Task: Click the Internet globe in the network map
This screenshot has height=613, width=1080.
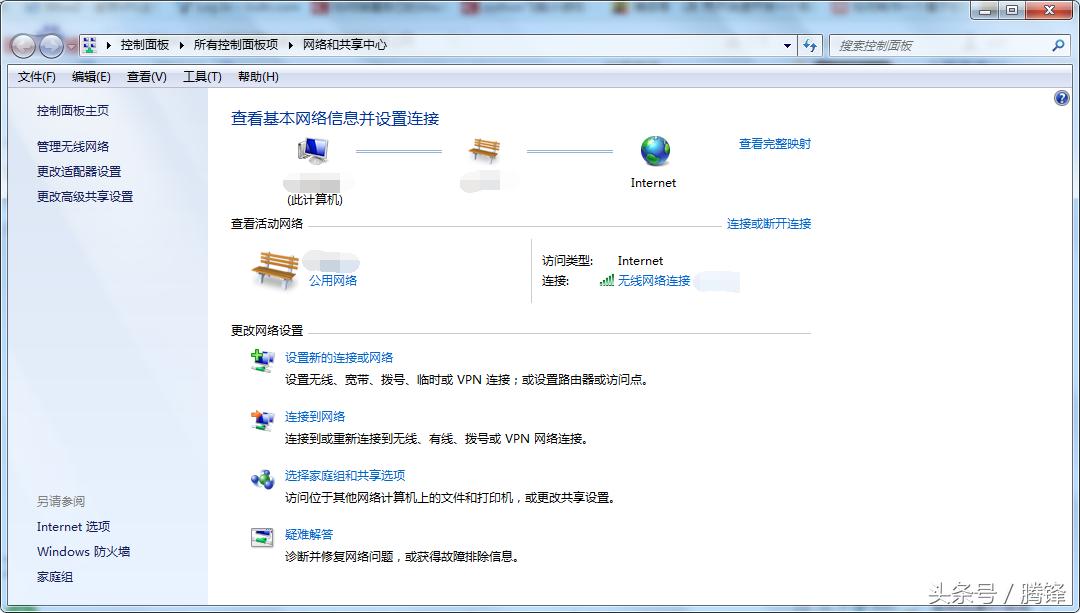Action: click(x=655, y=151)
